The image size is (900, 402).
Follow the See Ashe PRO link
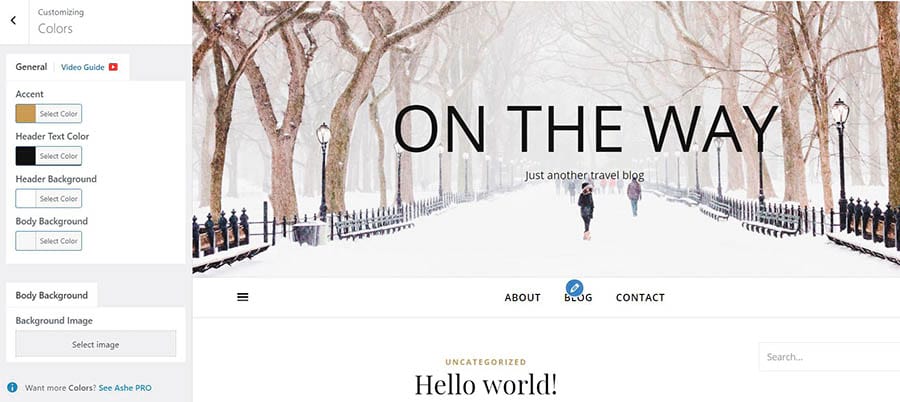coord(125,388)
